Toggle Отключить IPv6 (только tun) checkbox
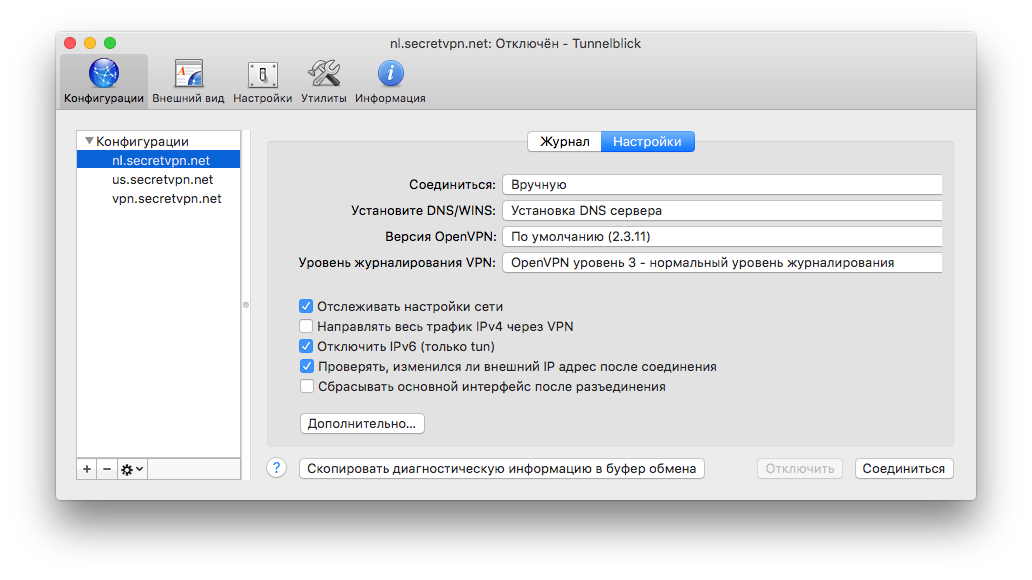This screenshot has height=580, width=1032. (306, 346)
